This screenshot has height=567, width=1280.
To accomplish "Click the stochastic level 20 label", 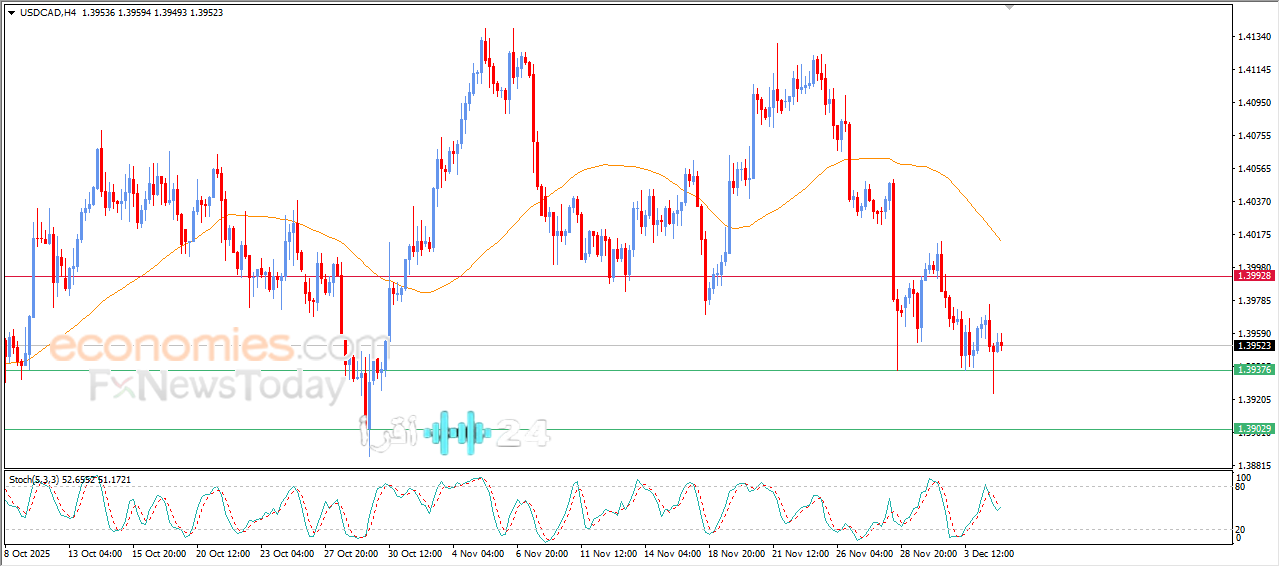I will click(1241, 529).
